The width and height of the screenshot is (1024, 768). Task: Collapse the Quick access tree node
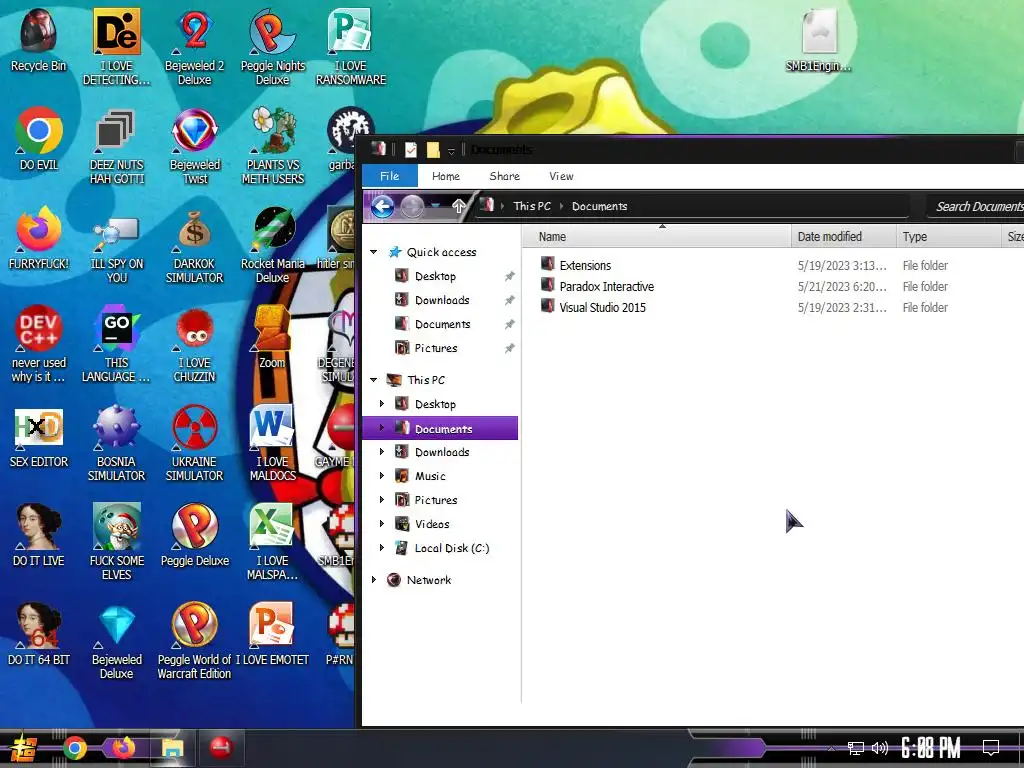click(374, 252)
